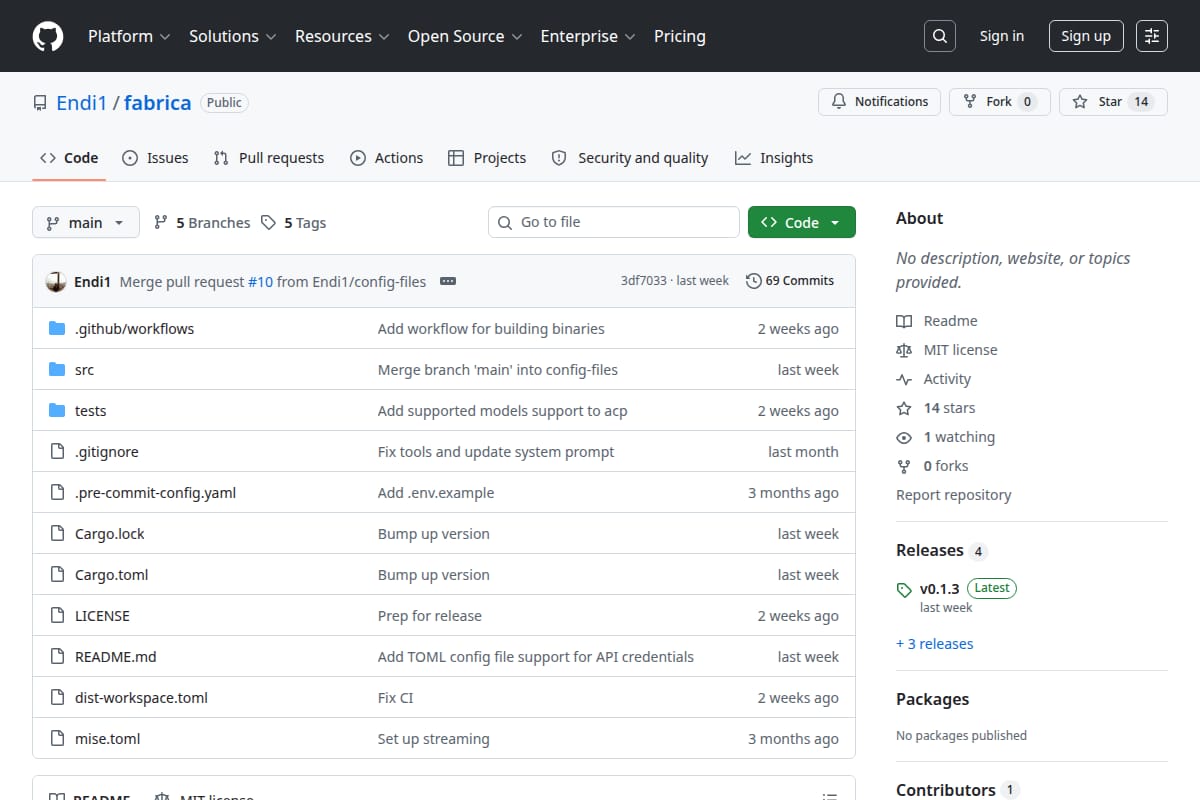The height and width of the screenshot is (800, 1200).
Task: Open the Cargo.lock file
Action: [x=109, y=534]
